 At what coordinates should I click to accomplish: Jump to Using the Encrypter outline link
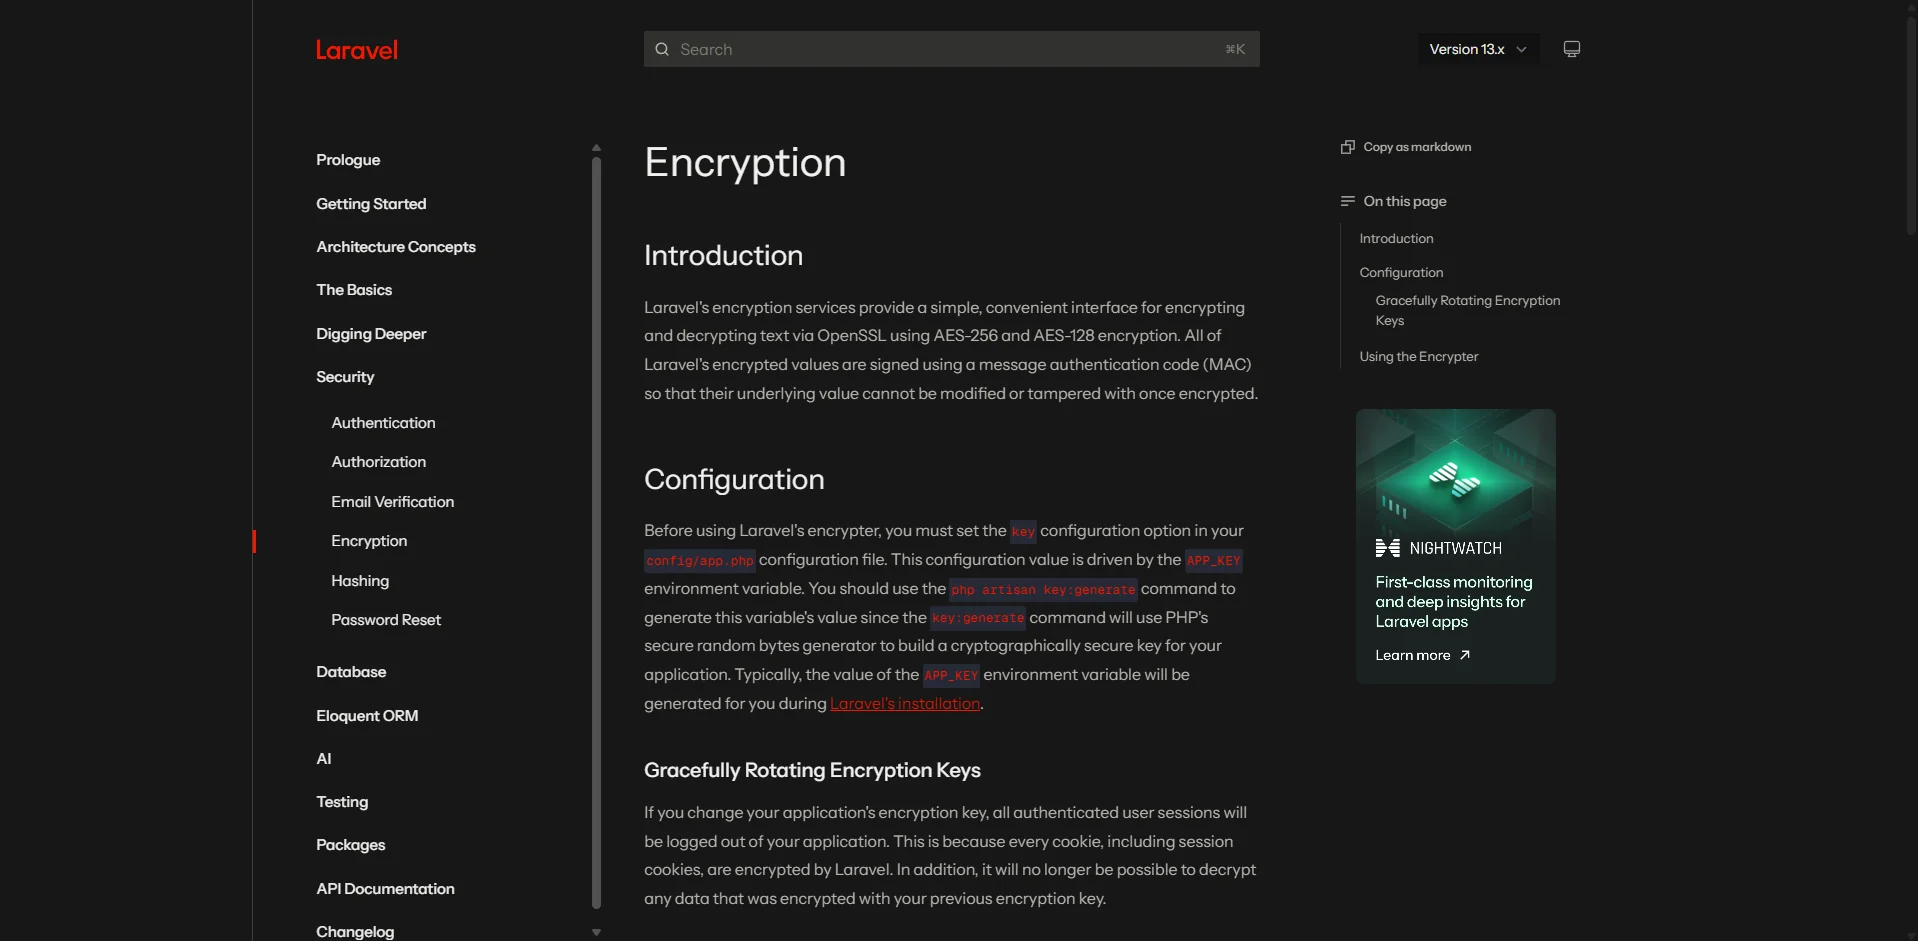[x=1418, y=357]
